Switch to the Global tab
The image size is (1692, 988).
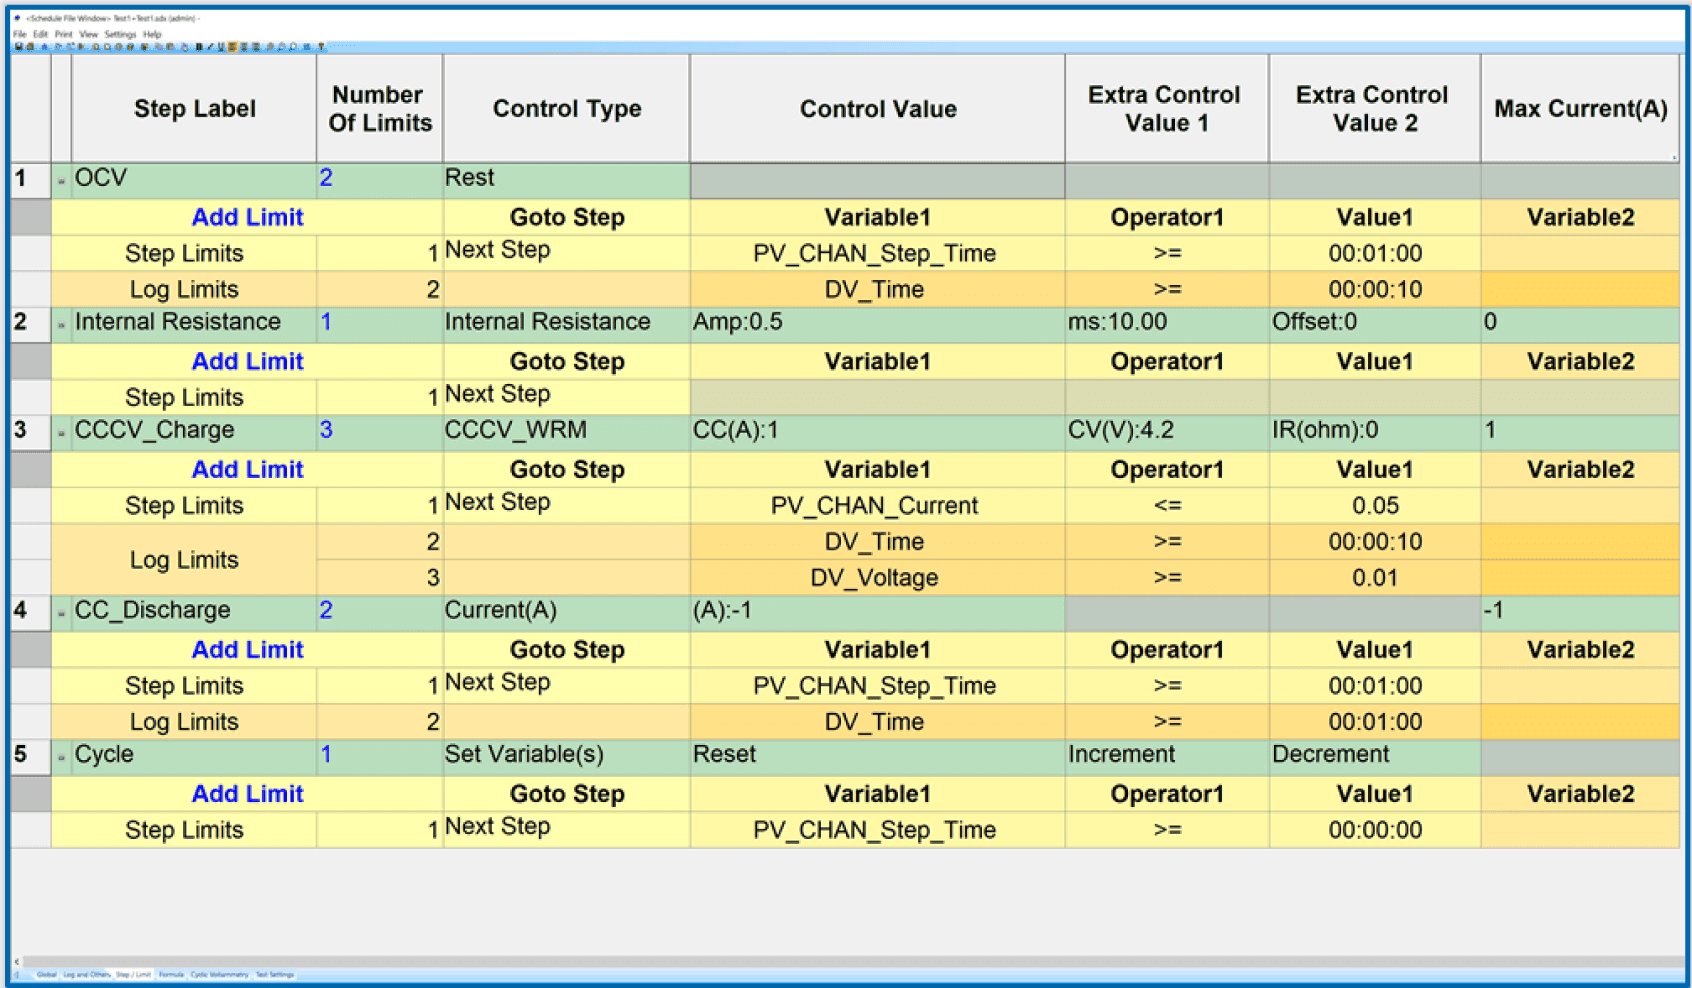point(46,974)
